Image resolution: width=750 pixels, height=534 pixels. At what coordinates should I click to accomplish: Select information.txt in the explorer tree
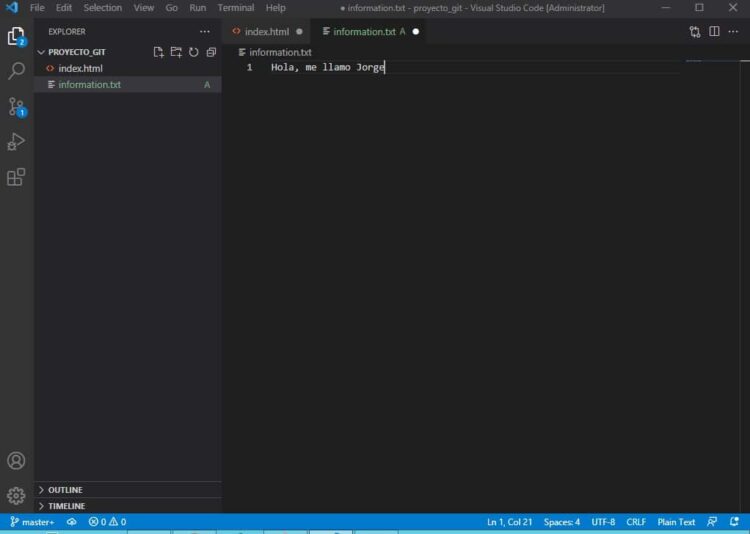[128, 85]
